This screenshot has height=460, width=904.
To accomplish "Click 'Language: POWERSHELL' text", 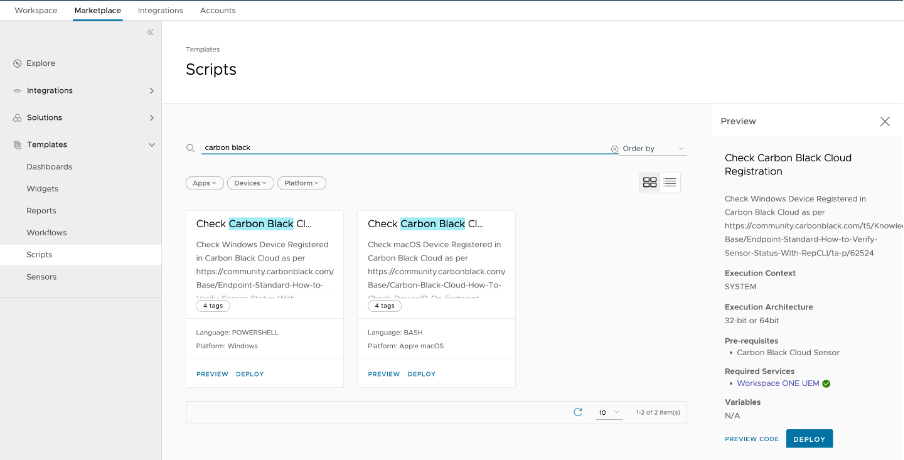I will (x=237, y=333).
